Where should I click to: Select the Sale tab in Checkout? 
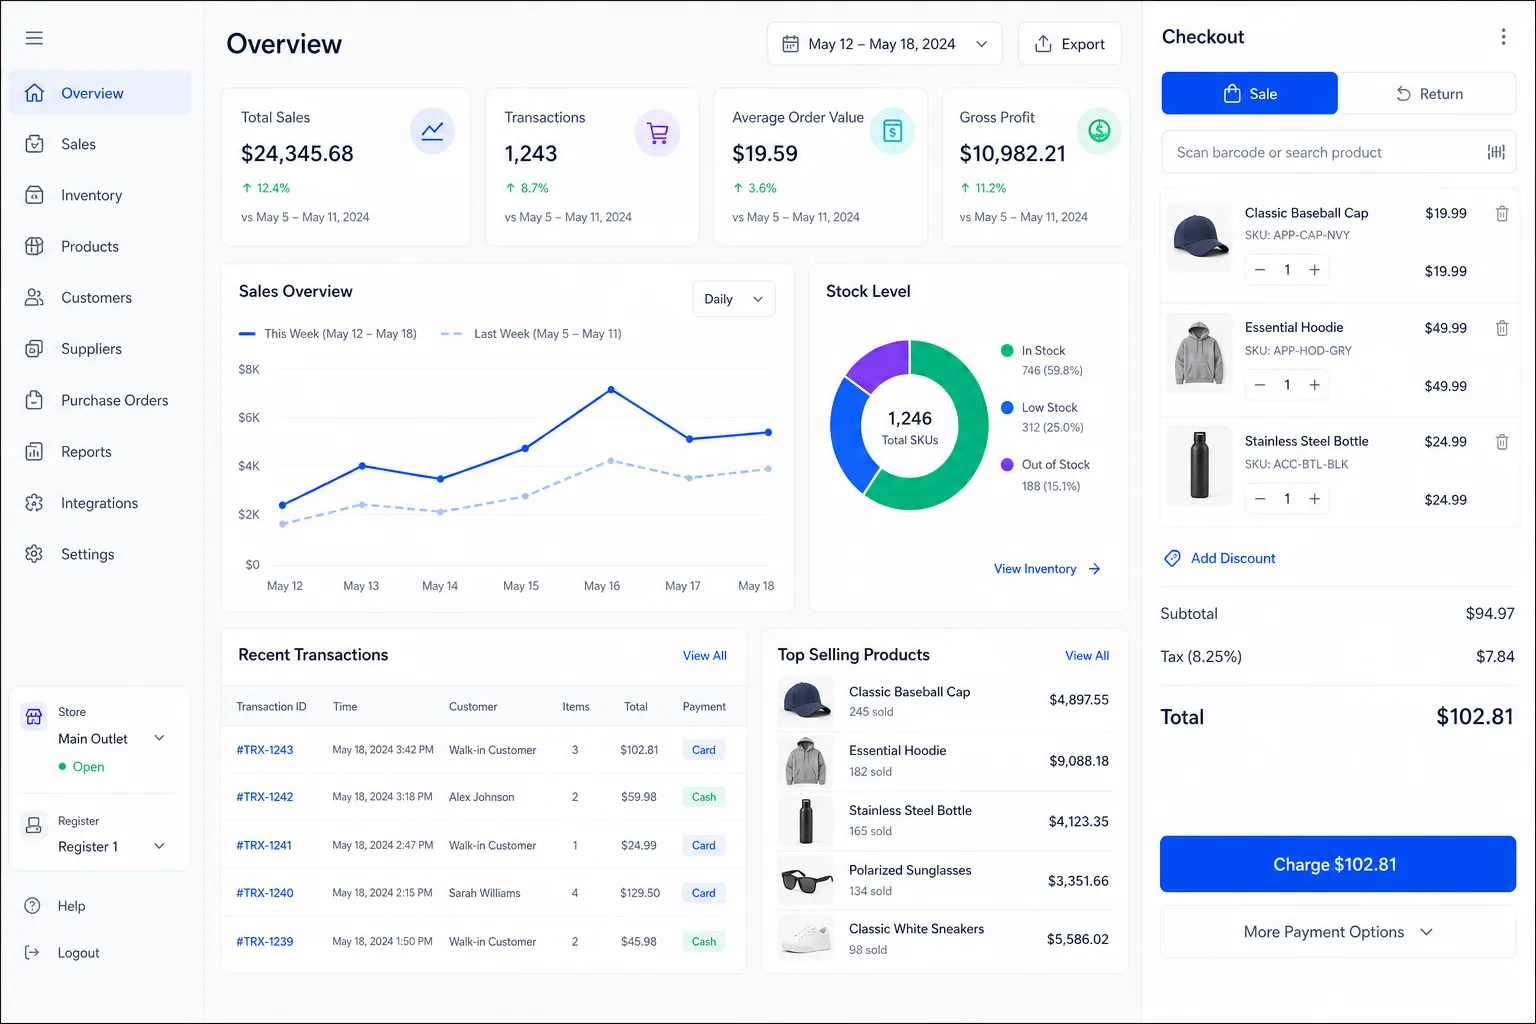[x=1249, y=93]
